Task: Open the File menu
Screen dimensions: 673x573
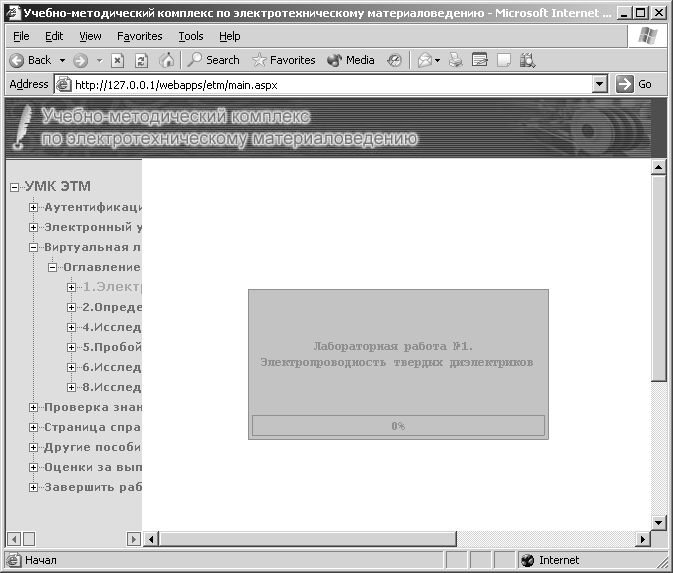Action: click(x=21, y=36)
